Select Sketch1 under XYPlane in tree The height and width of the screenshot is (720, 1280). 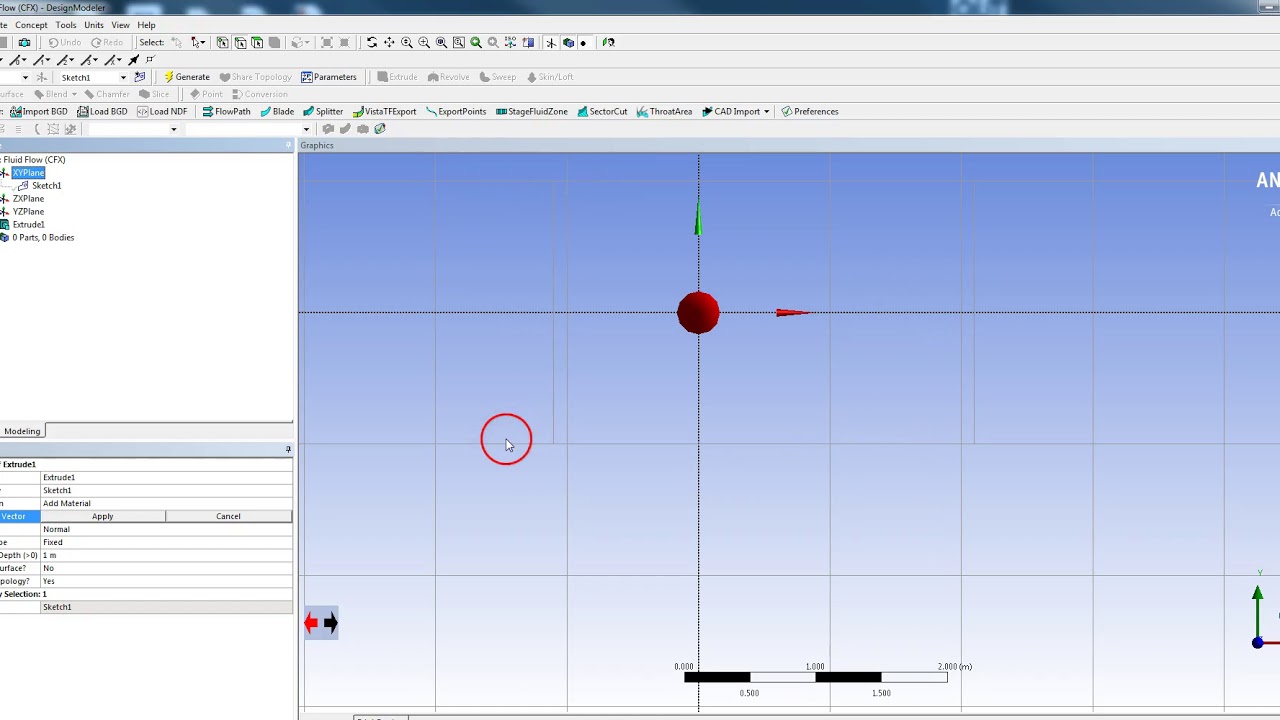click(46, 186)
